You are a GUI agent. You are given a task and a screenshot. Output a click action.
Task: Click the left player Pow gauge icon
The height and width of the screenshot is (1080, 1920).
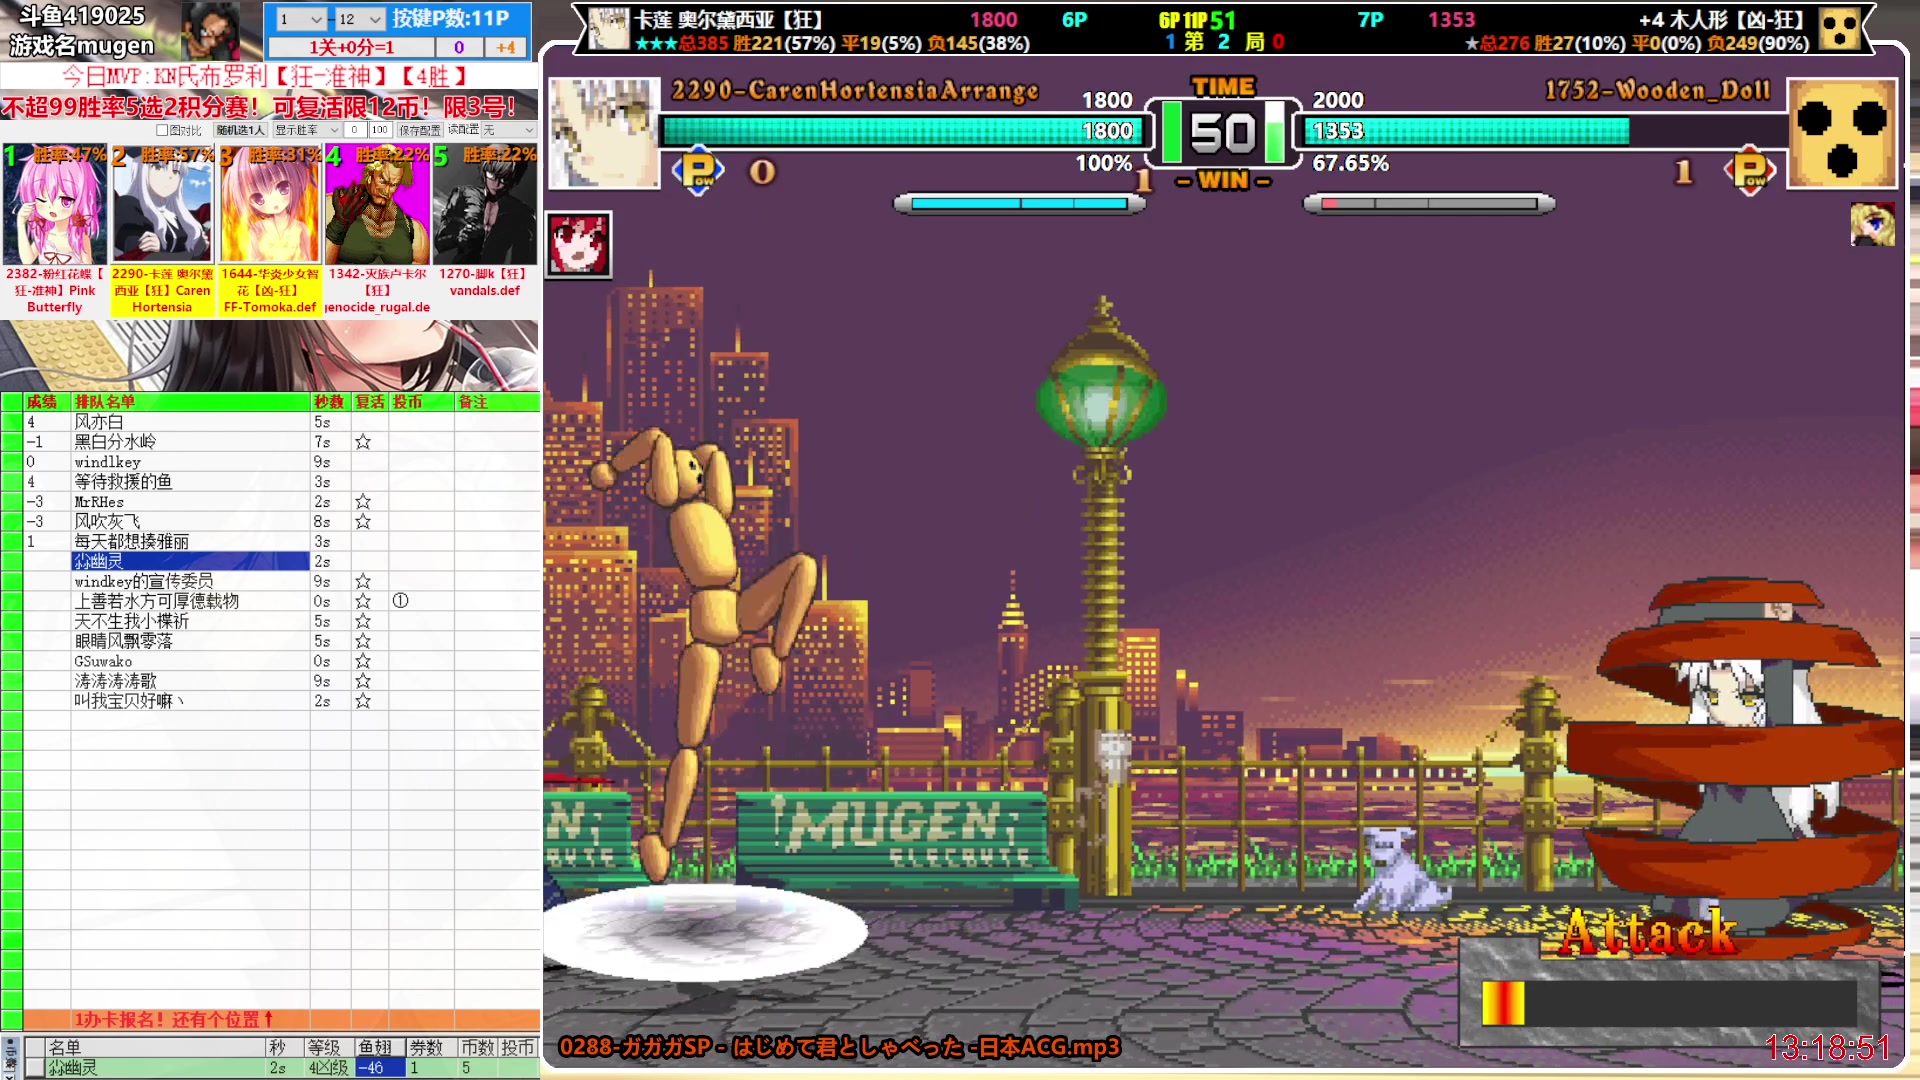698,171
